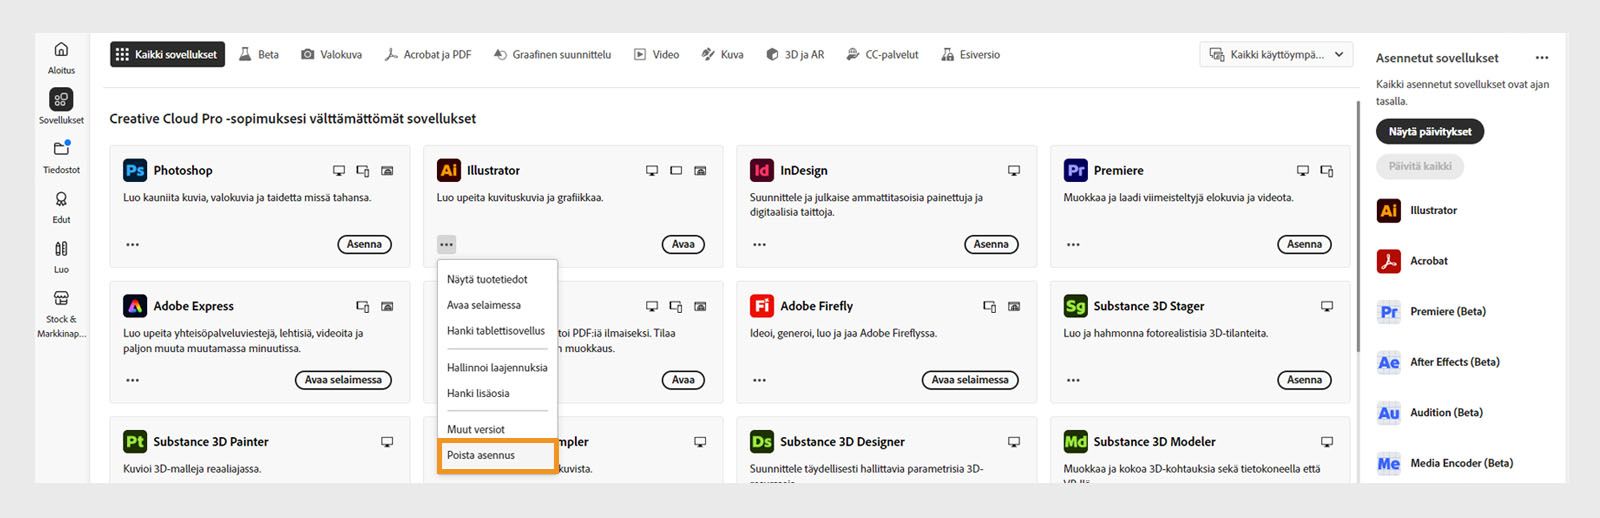
Task: Click the Substance 3D Designer icon
Action: 762,441
